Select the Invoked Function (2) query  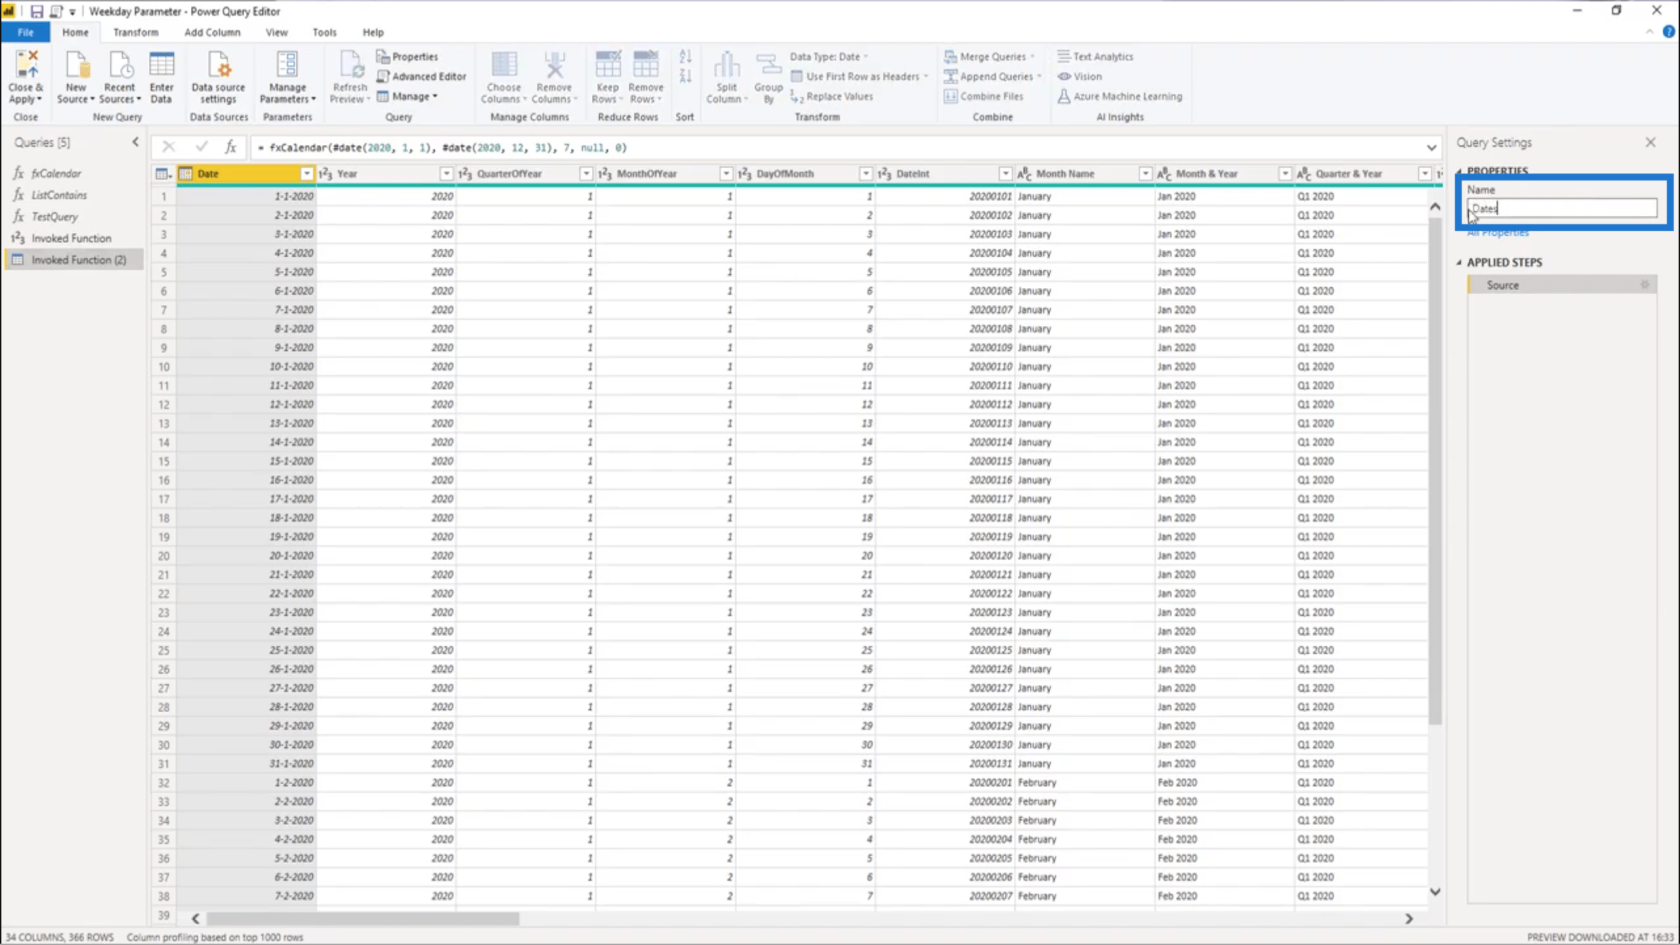(x=73, y=260)
